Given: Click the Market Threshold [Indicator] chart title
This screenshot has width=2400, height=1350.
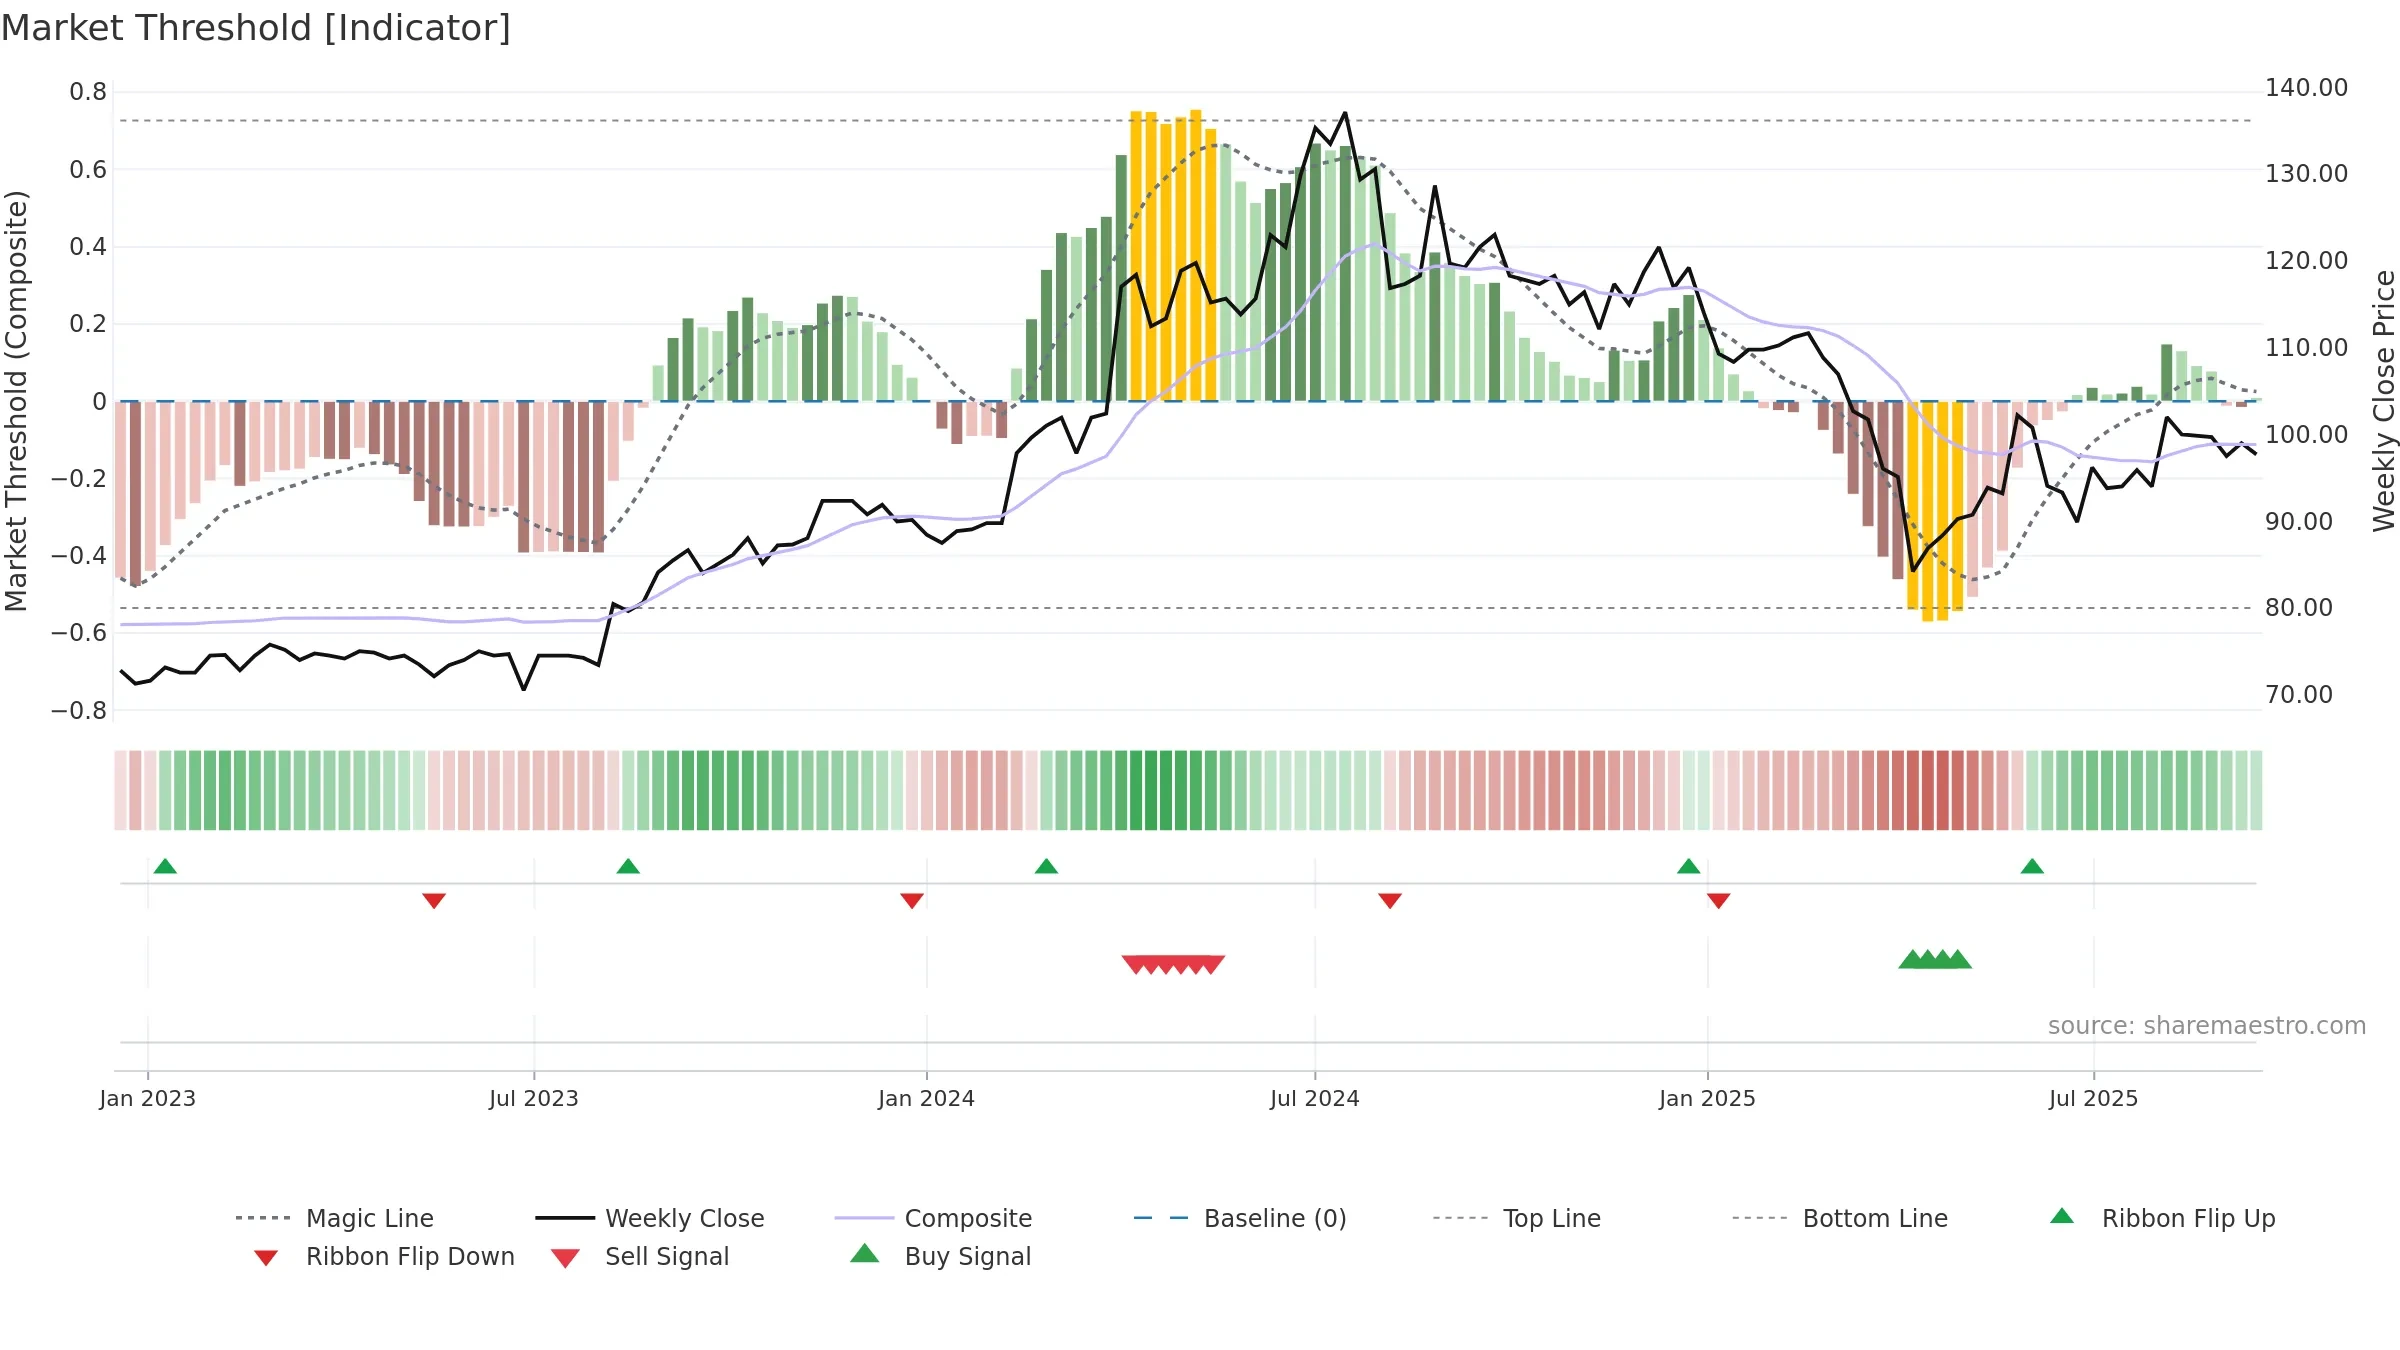Looking at the screenshot, I should click(256, 28).
